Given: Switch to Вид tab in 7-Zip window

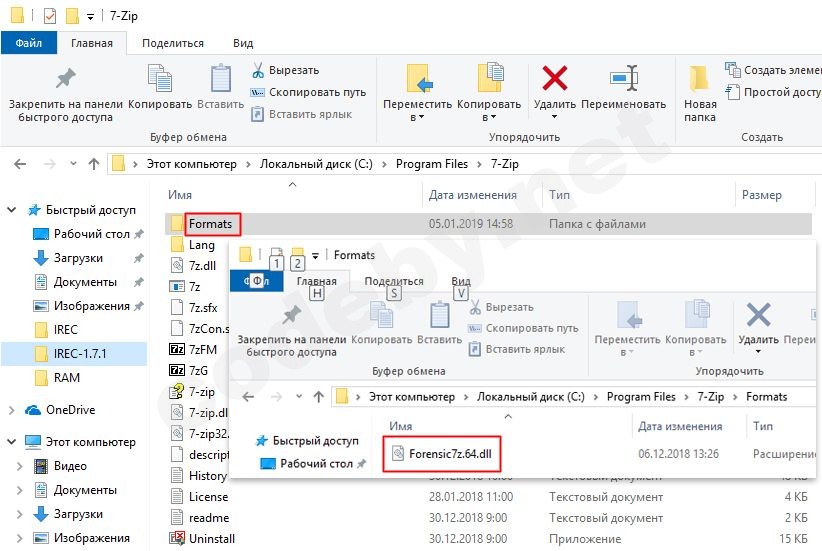Looking at the screenshot, I should tap(243, 43).
